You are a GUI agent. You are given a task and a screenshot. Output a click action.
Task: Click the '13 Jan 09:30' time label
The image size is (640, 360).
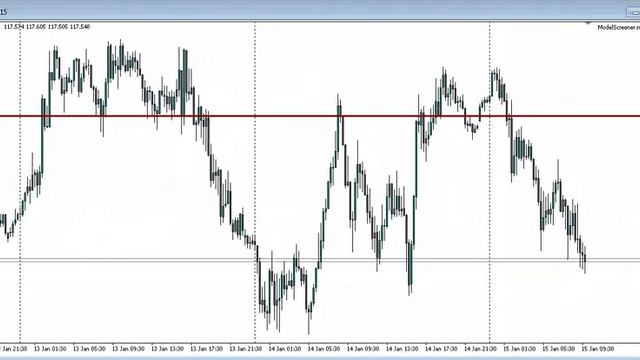click(x=128, y=349)
